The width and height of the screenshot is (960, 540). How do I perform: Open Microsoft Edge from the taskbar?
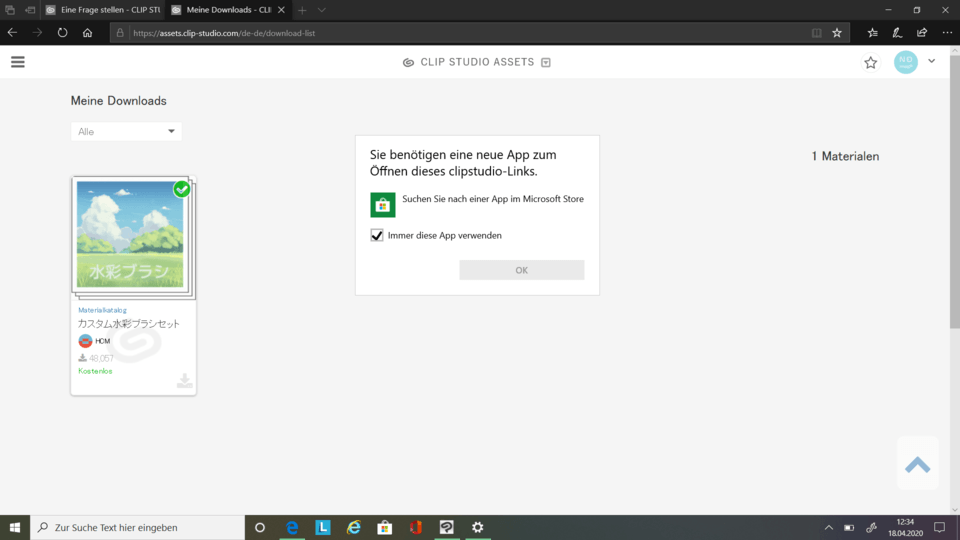click(x=292, y=527)
